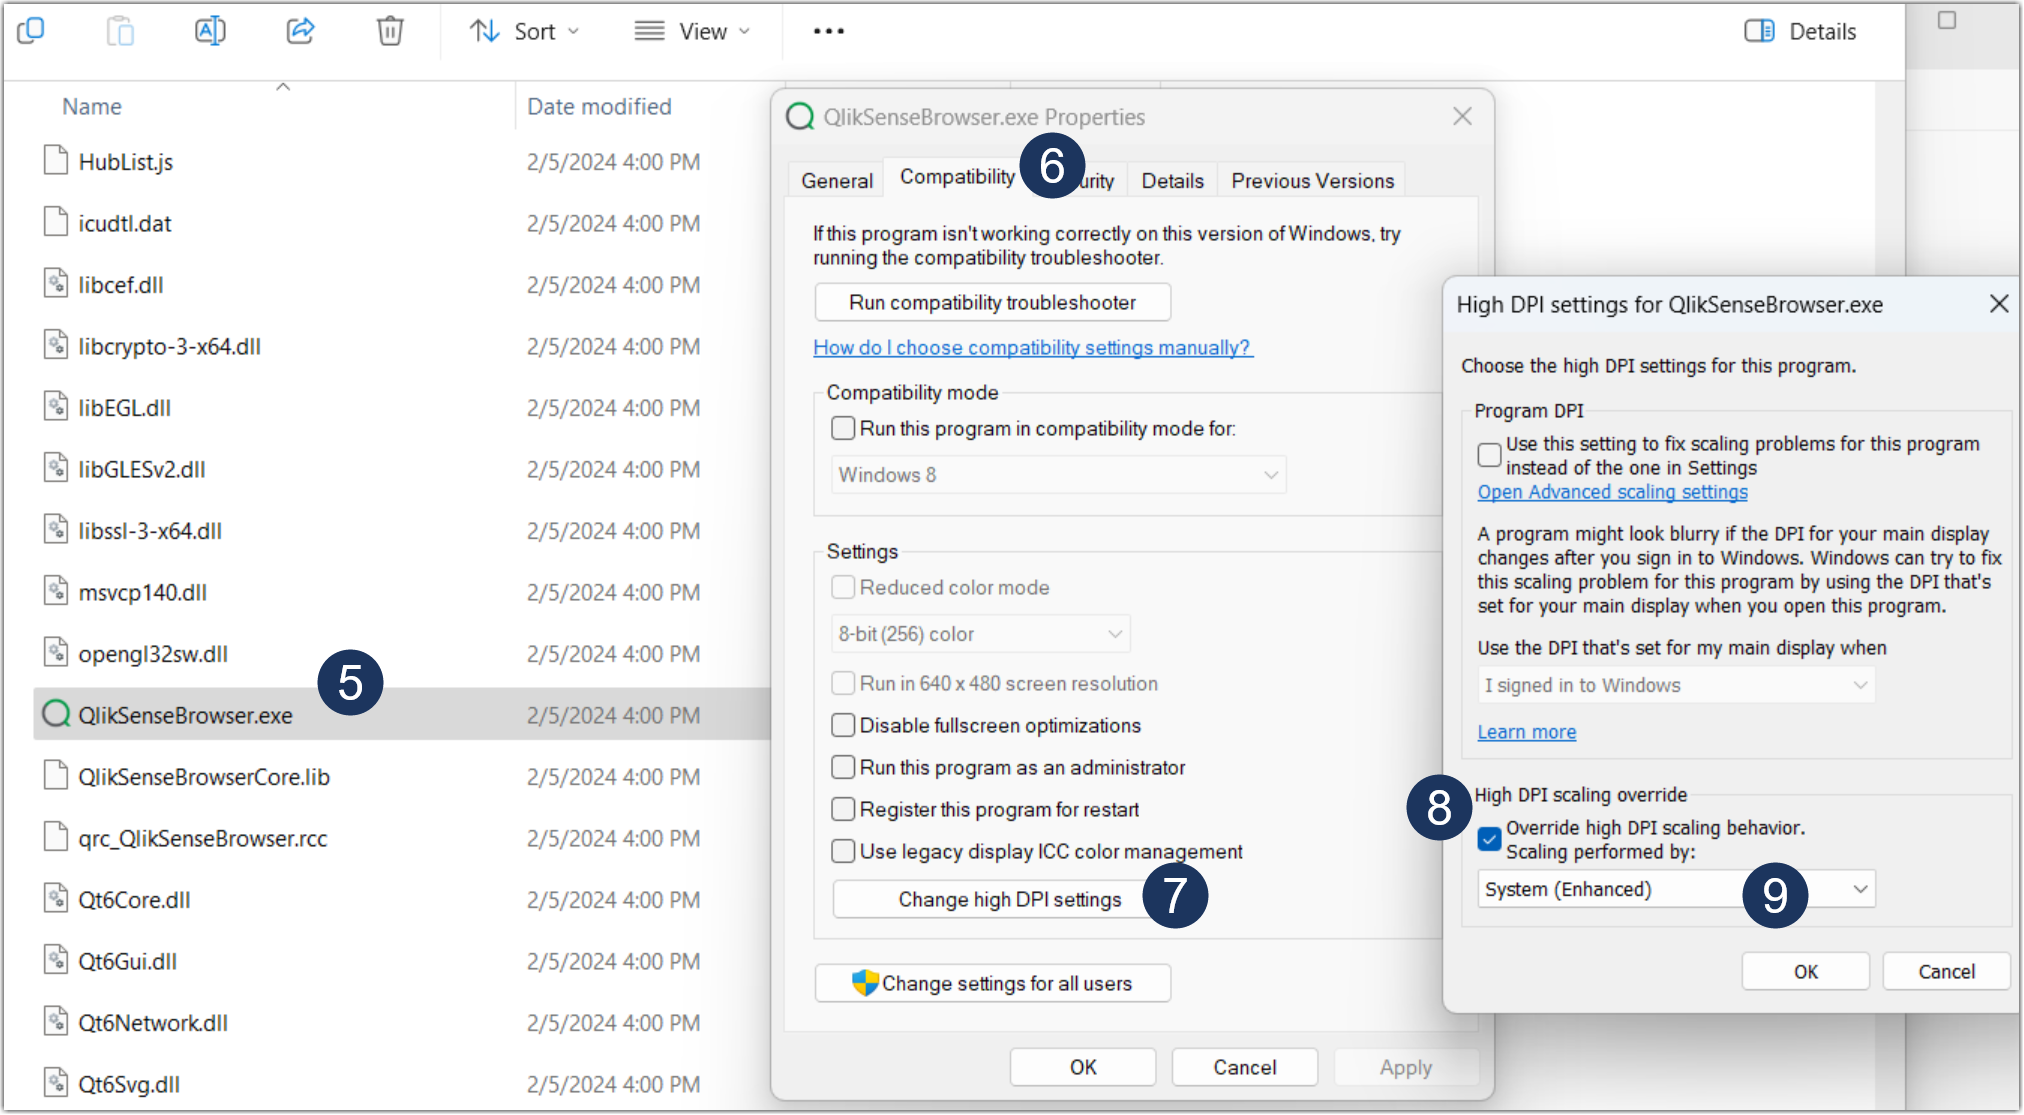Select the Compatibility tab
The width and height of the screenshot is (2024, 1115).
click(957, 177)
